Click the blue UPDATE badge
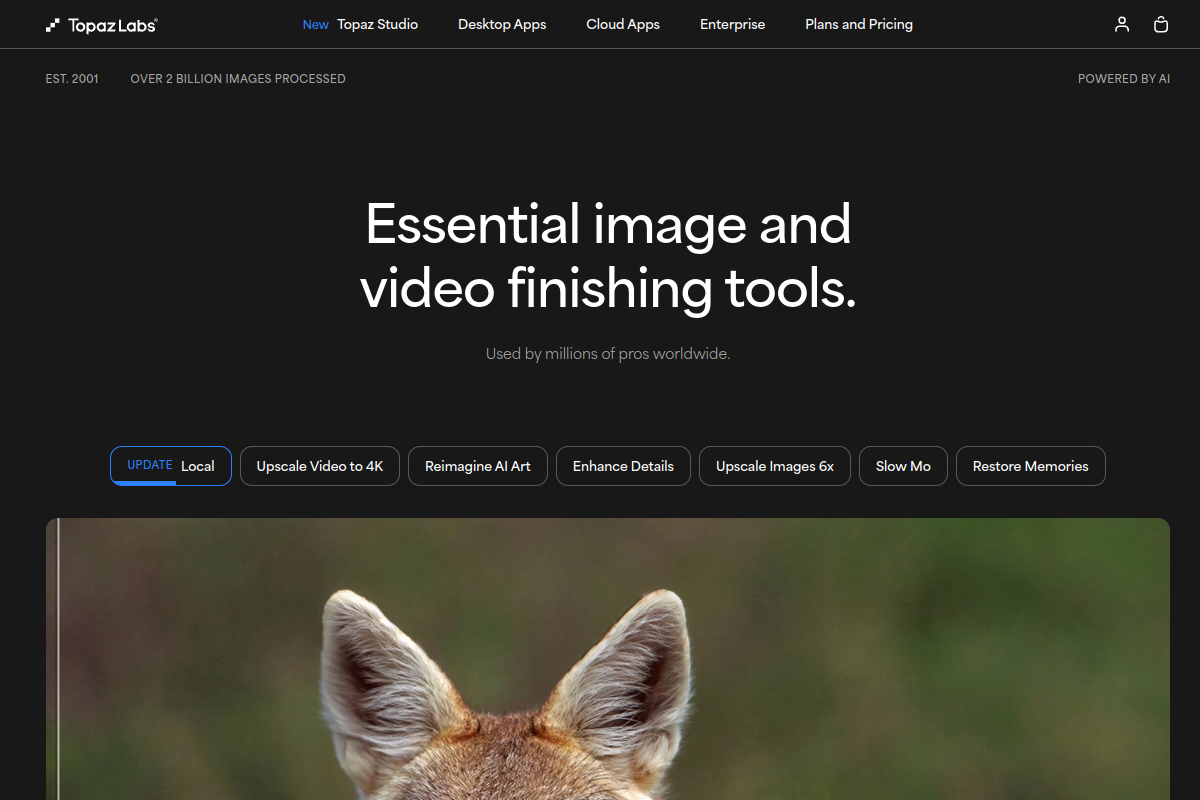Image resolution: width=1200 pixels, height=800 pixels. pos(150,465)
